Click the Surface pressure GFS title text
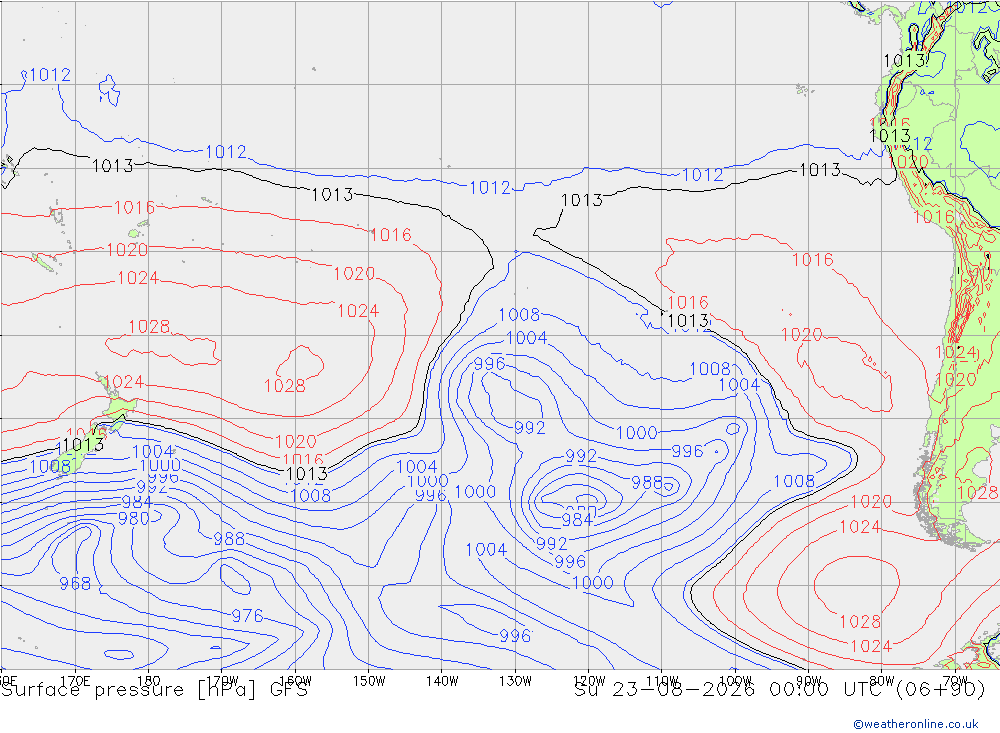The width and height of the screenshot is (1000, 733). point(154,690)
